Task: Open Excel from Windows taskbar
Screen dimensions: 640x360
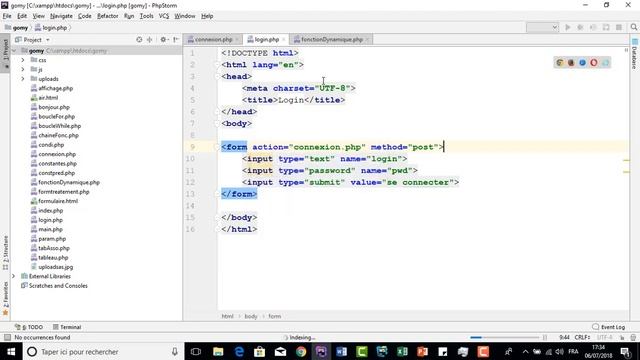Action: tap(402, 351)
